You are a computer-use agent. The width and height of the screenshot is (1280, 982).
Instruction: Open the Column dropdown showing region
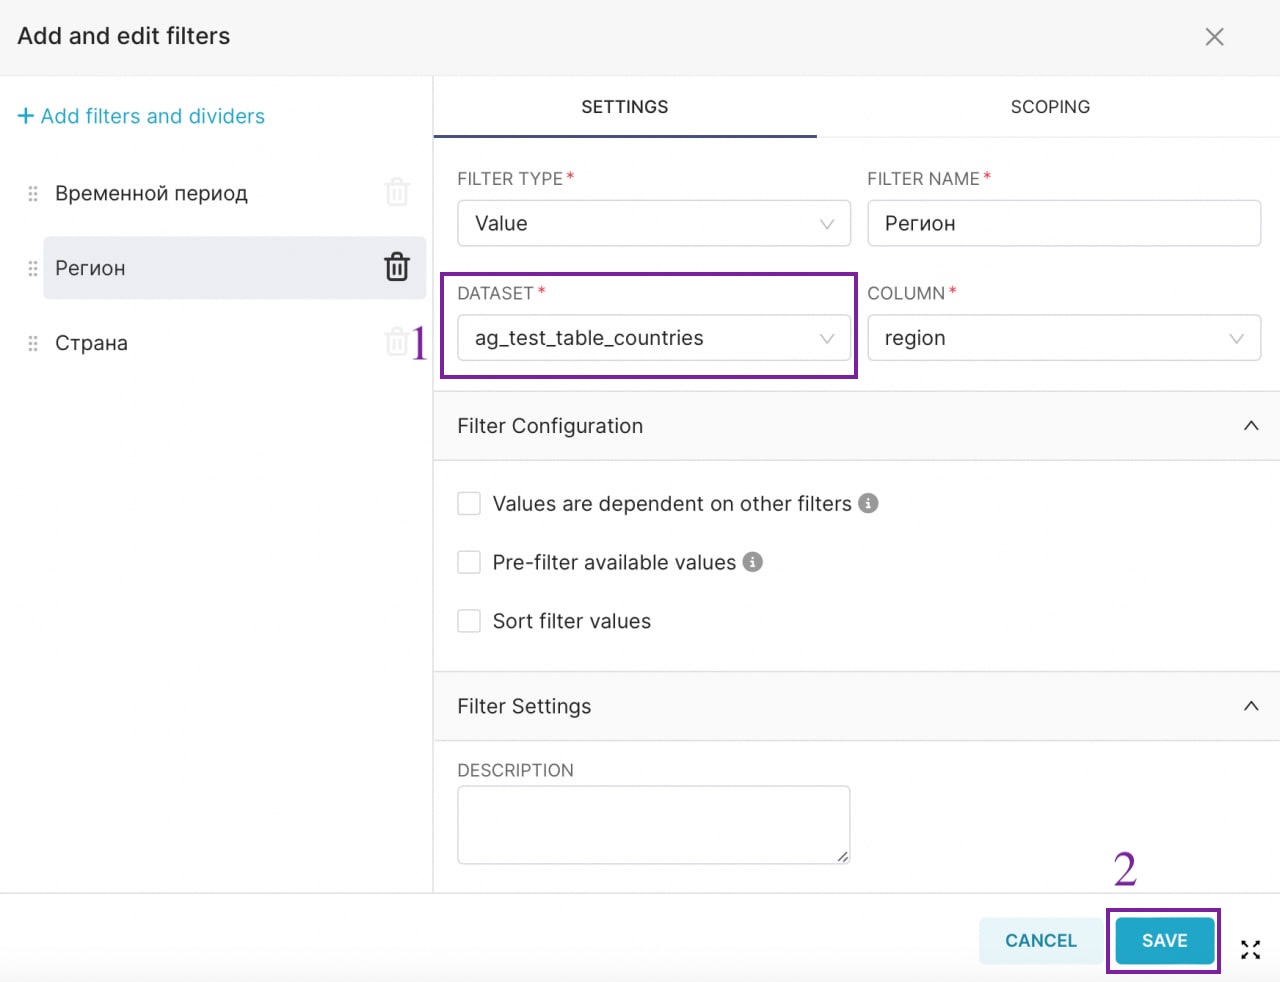pyautogui.click(x=1063, y=338)
